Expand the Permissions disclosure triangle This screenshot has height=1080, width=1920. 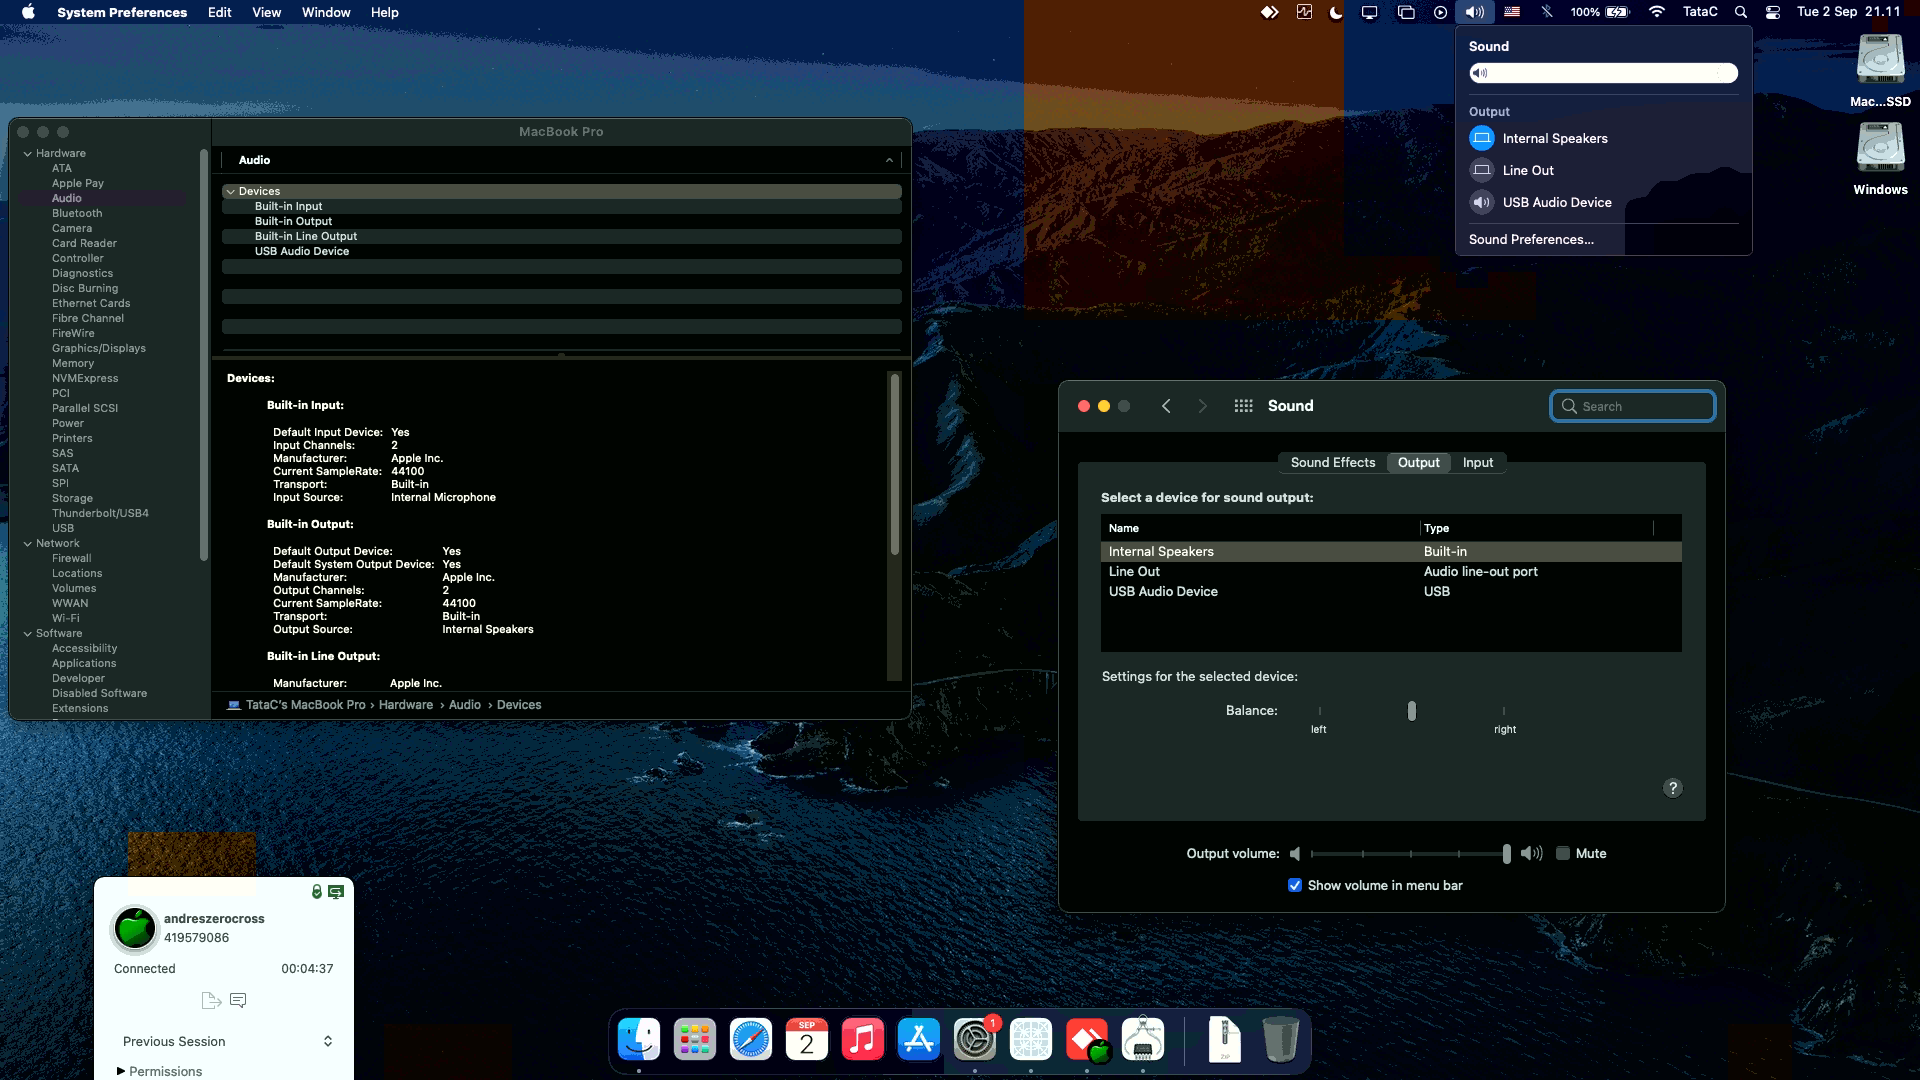pyautogui.click(x=121, y=1071)
